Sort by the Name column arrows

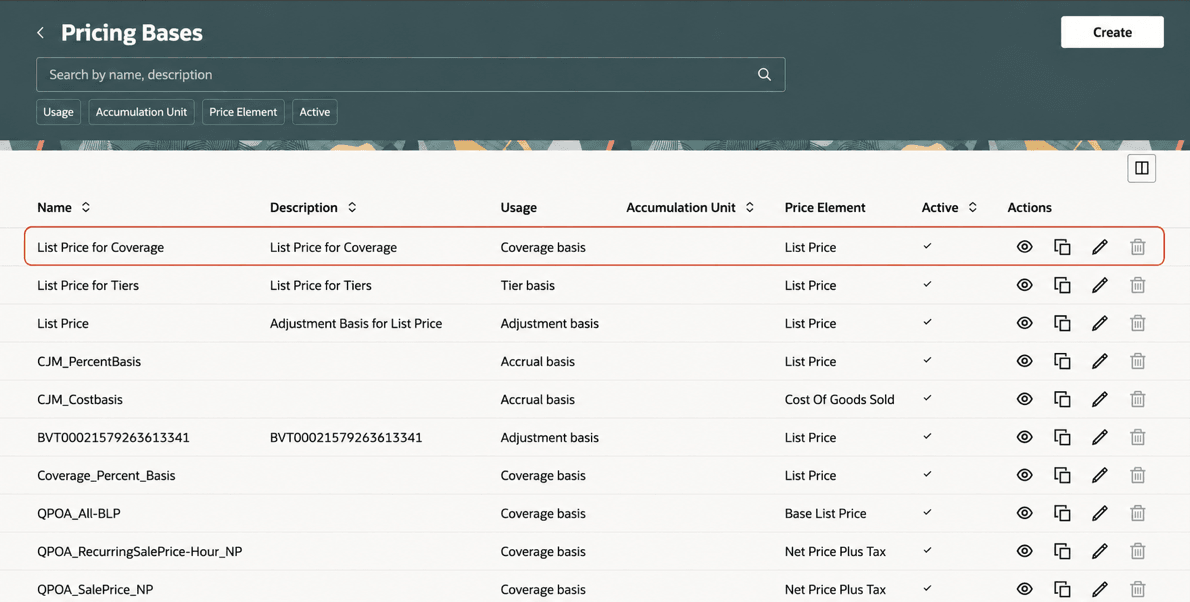pyautogui.click(x=86, y=207)
